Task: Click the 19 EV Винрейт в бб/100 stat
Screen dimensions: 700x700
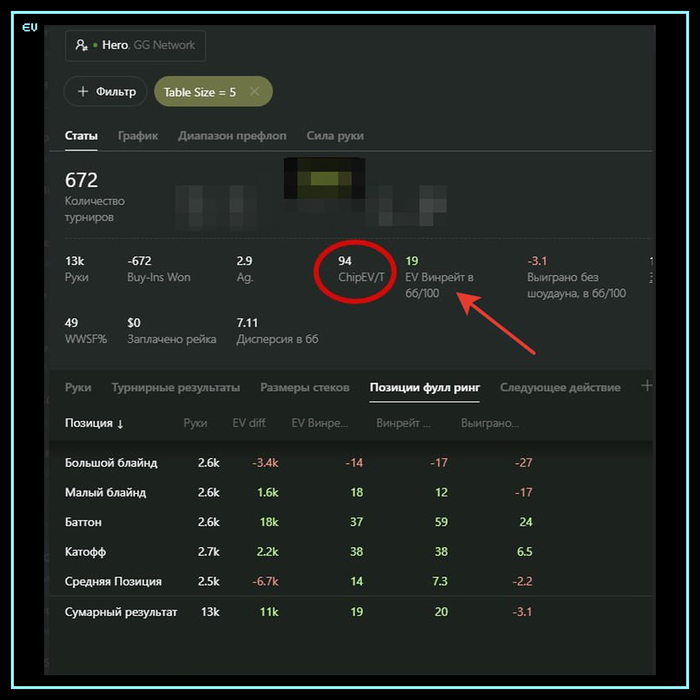Action: [439, 277]
